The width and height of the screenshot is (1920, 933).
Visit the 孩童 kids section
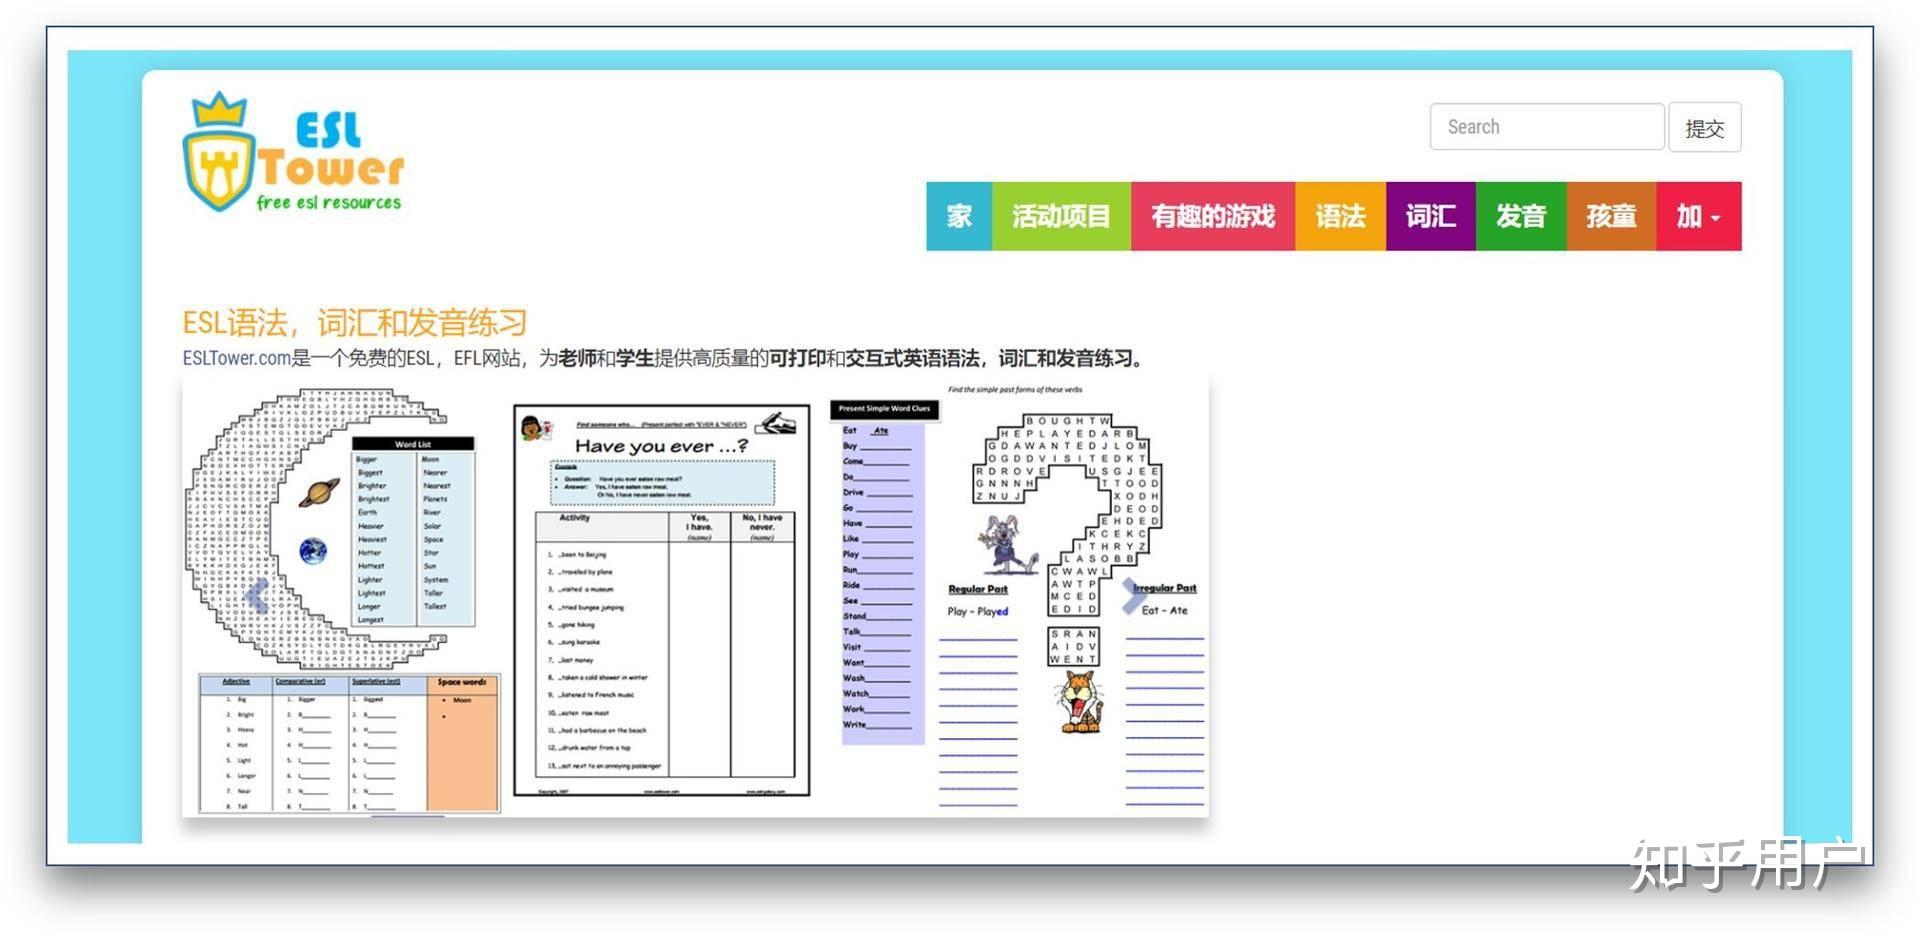[1609, 216]
